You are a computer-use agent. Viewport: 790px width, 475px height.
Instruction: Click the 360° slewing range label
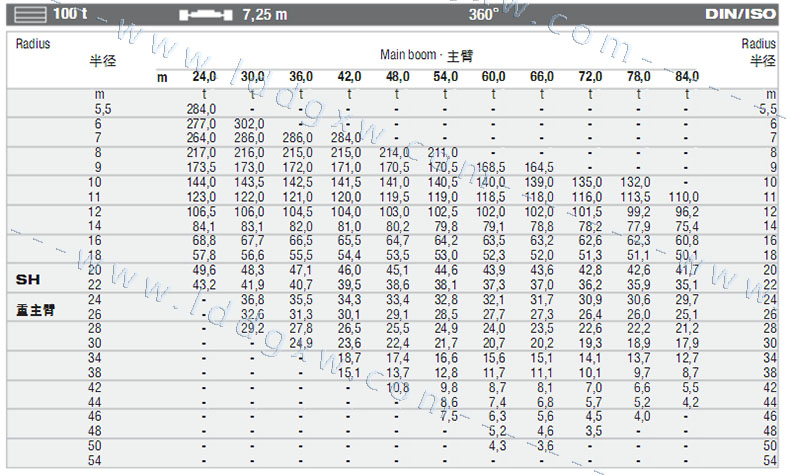point(484,14)
